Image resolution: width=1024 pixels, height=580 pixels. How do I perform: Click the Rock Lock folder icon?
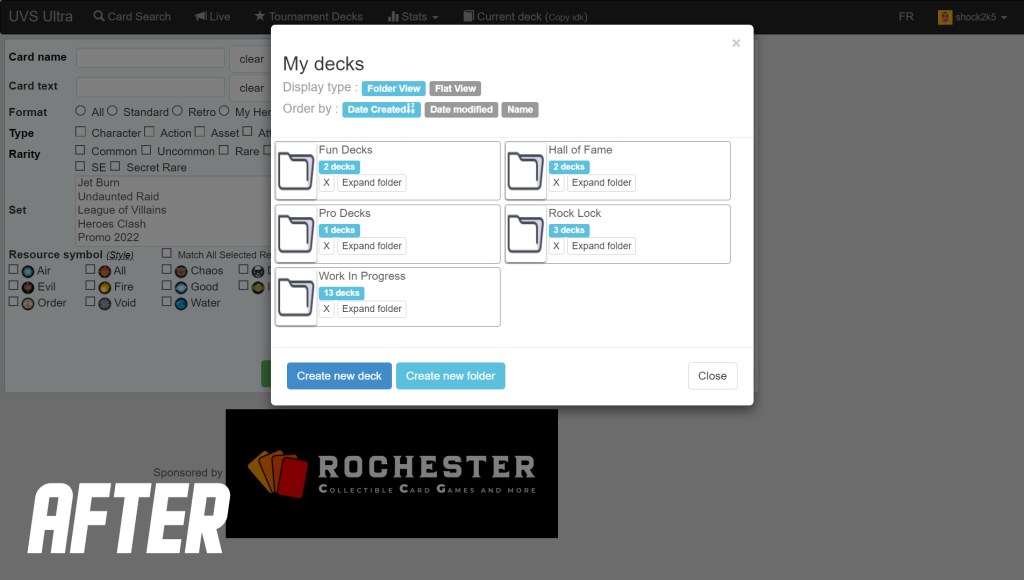(x=526, y=234)
